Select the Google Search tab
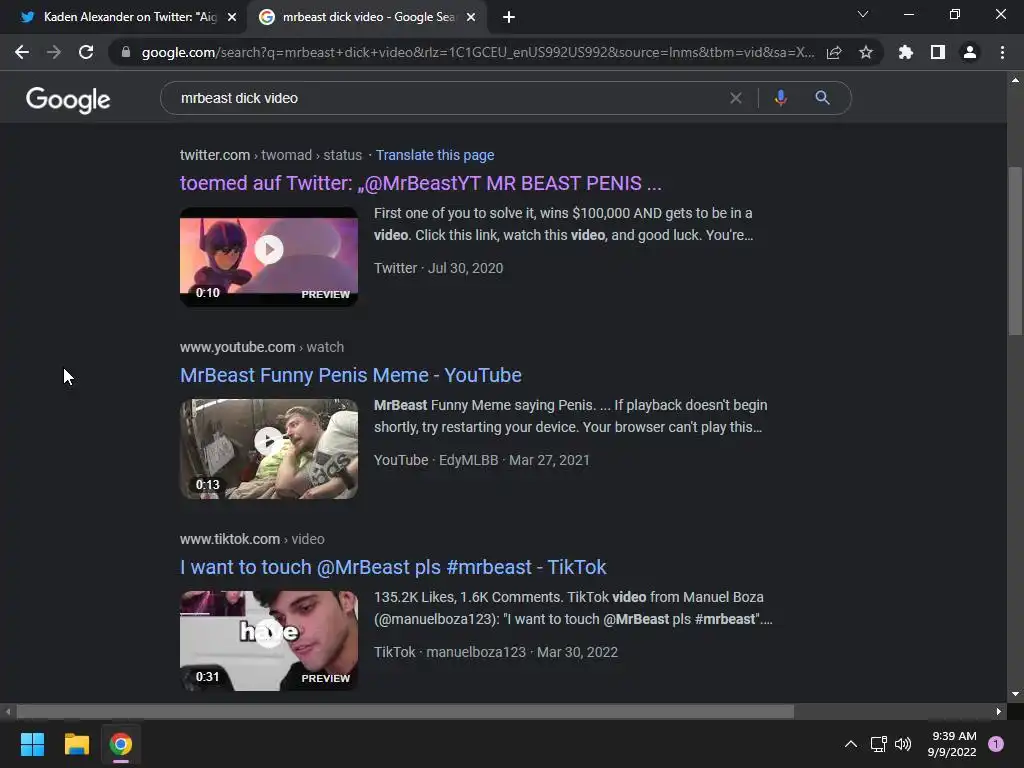Image resolution: width=1024 pixels, height=768 pixels. (366, 17)
